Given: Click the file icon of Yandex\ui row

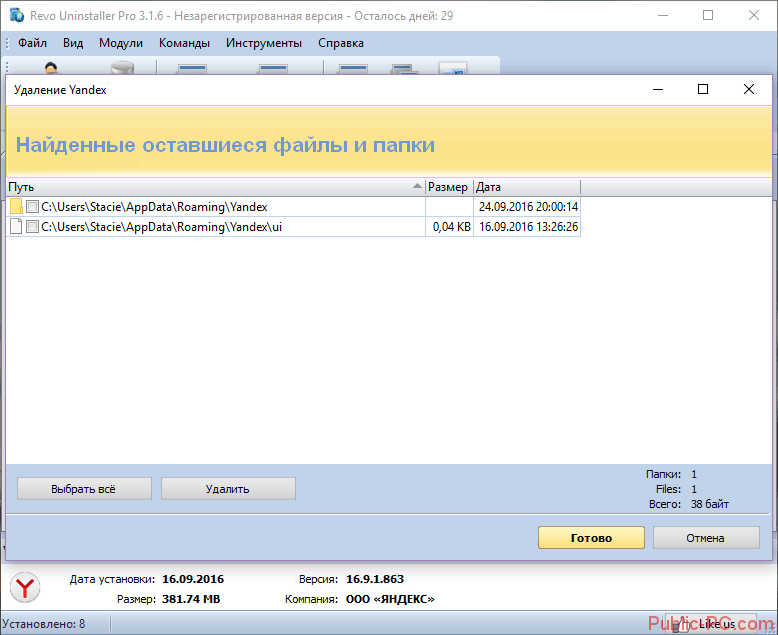Looking at the screenshot, I should tap(16, 226).
